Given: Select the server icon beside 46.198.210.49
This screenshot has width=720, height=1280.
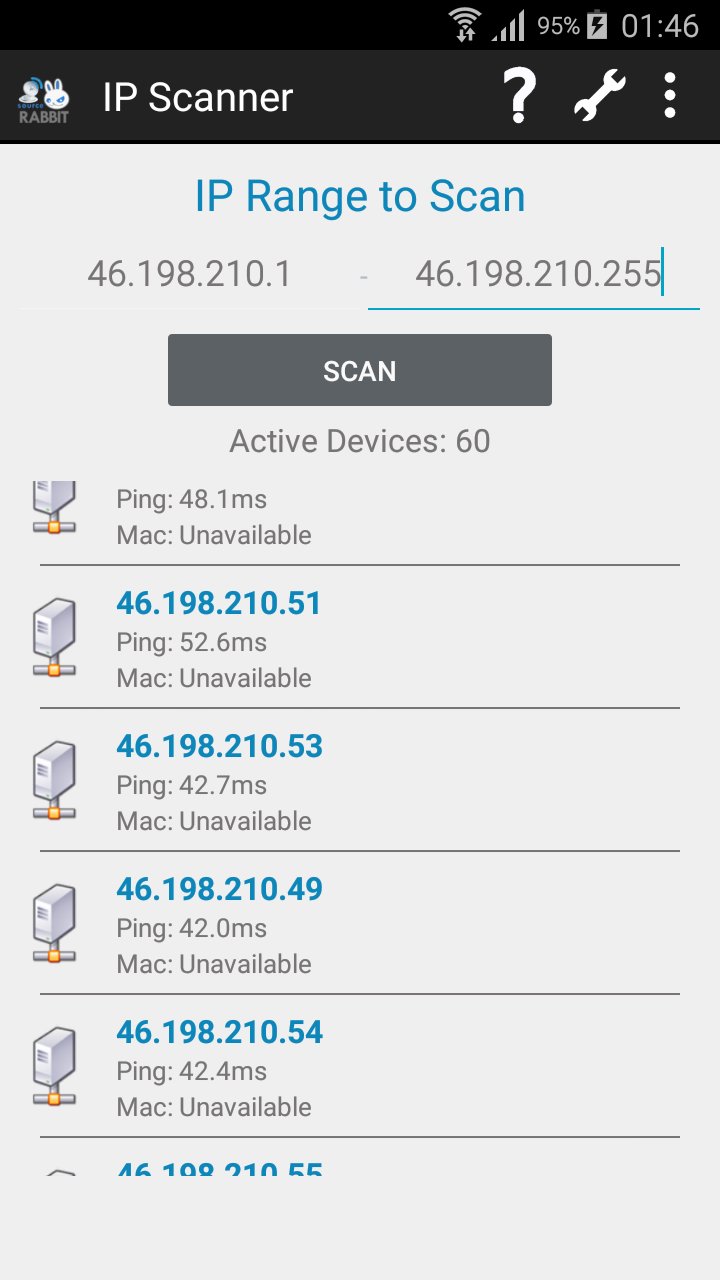Looking at the screenshot, I should (54, 924).
